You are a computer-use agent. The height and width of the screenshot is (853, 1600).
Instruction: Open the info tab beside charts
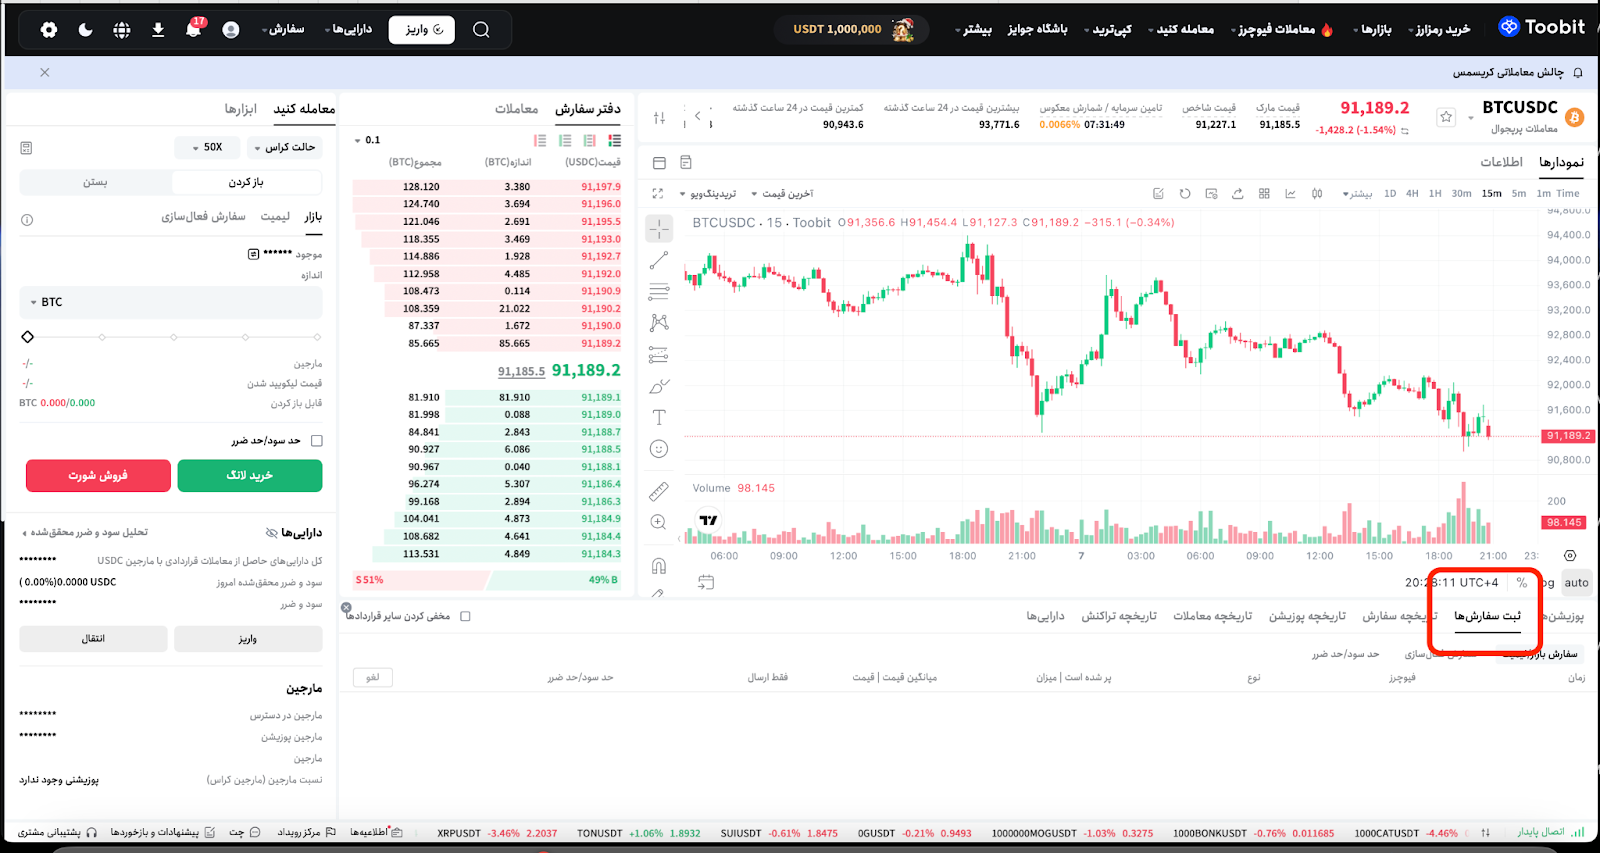tap(1502, 162)
